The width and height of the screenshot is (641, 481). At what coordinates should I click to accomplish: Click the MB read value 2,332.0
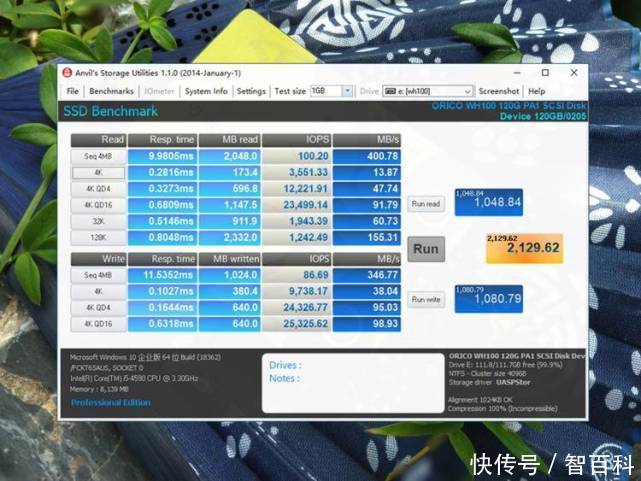pos(229,237)
